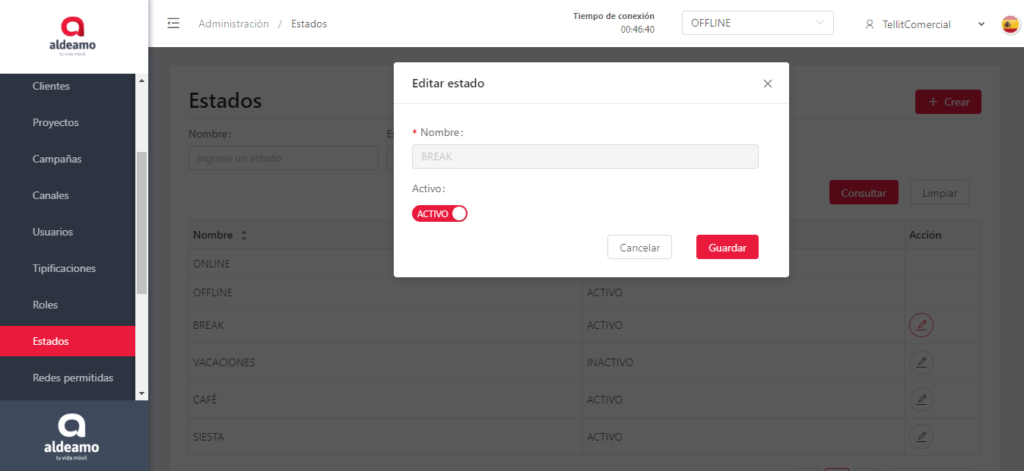Go to Tipificaciones in the sidebar
The image size is (1024, 471).
[x=64, y=268]
